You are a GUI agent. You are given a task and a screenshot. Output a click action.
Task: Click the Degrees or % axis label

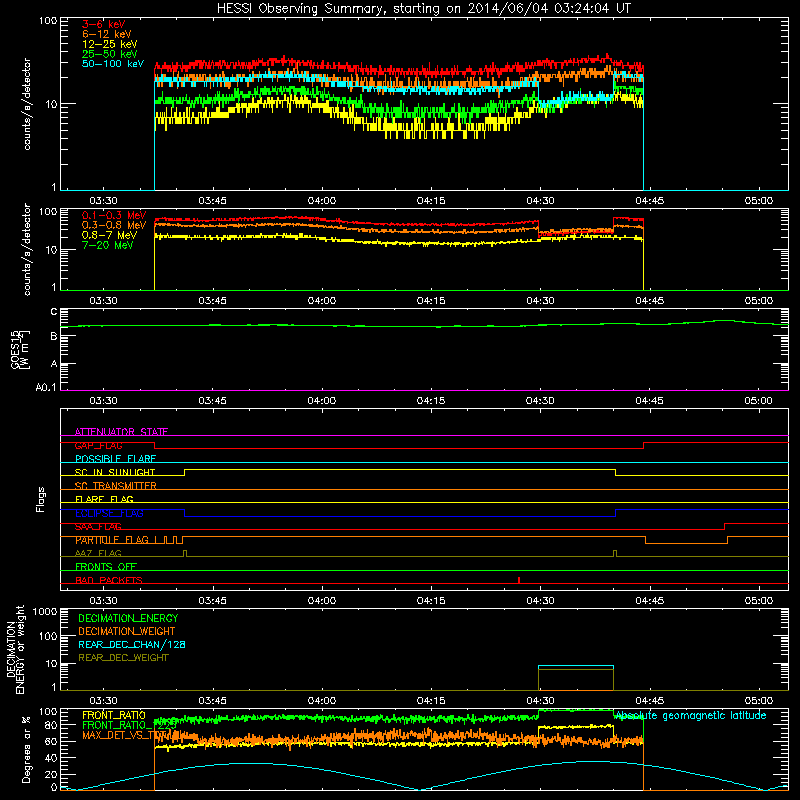point(26,749)
